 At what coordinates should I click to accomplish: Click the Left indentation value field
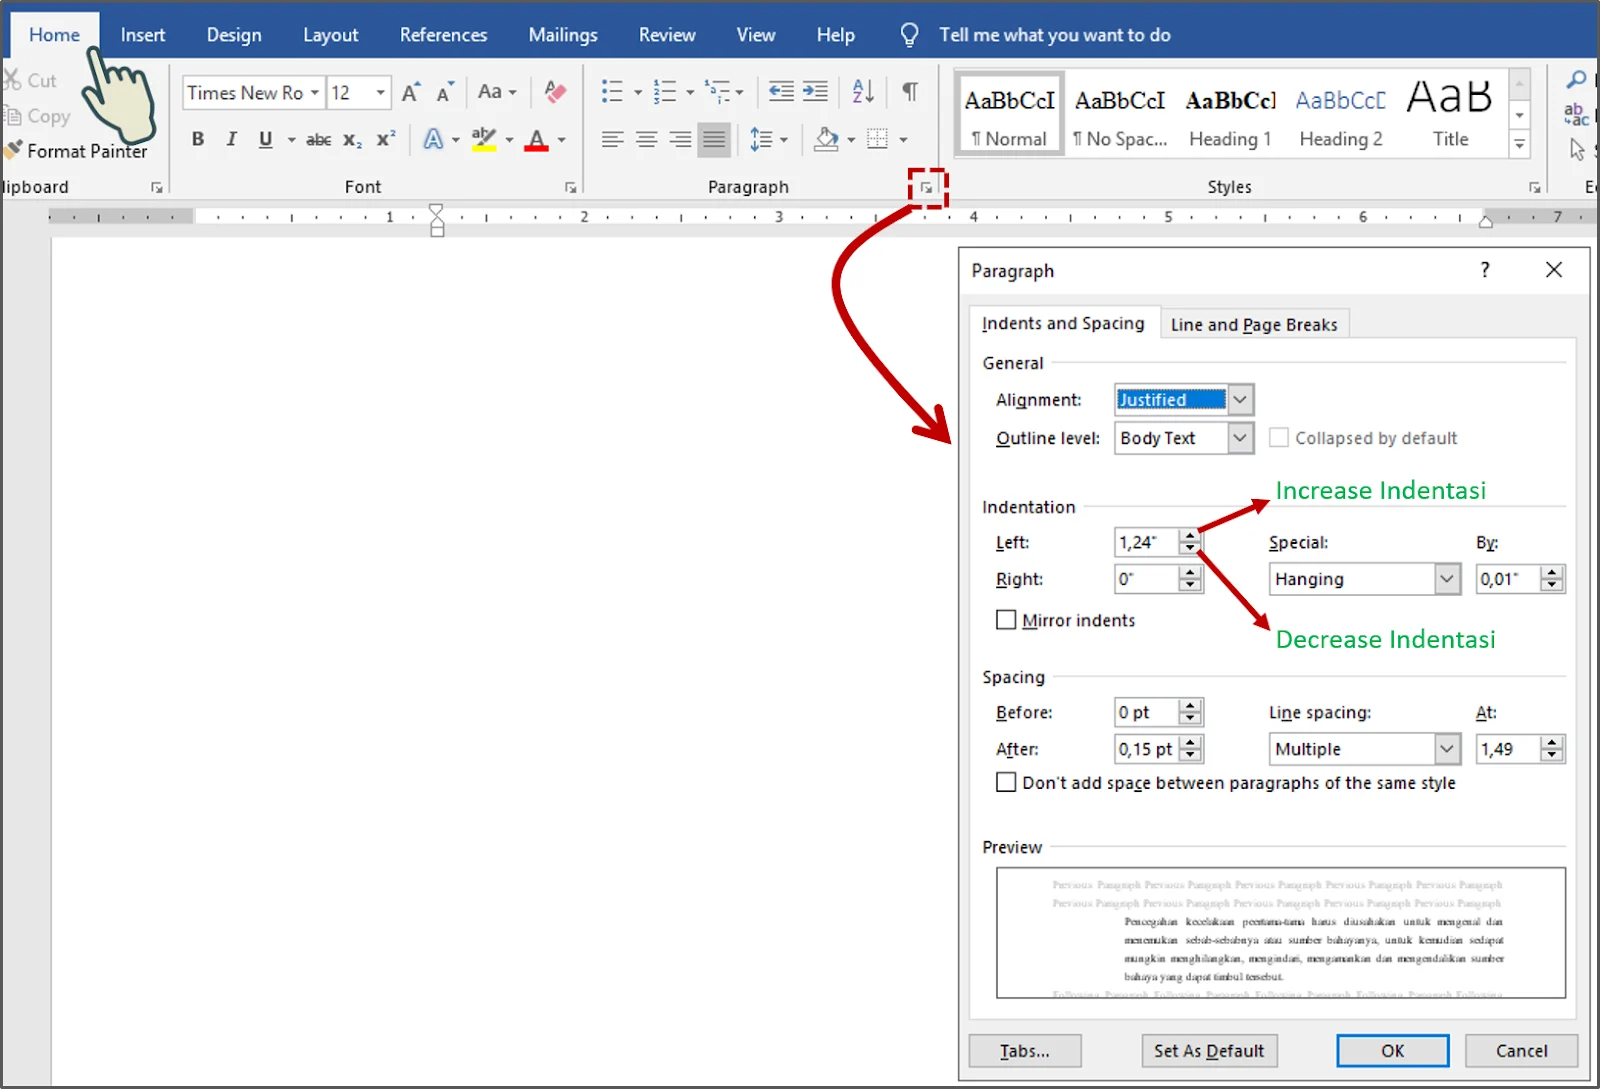pos(1147,542)
